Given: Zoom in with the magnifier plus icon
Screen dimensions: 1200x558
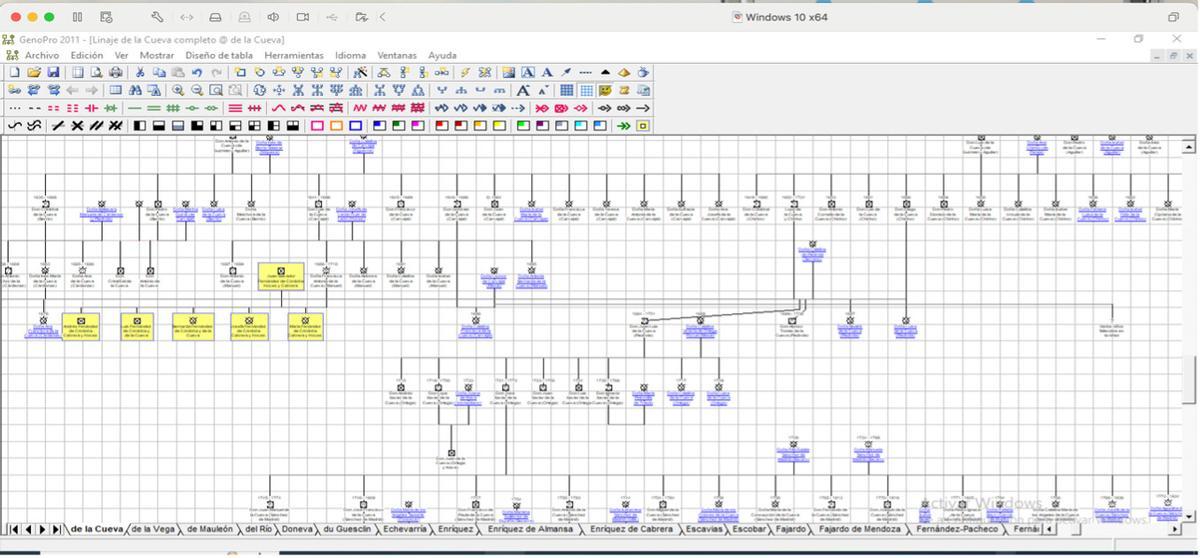Looking at the screenshot, I should click(x=178, y=90).
